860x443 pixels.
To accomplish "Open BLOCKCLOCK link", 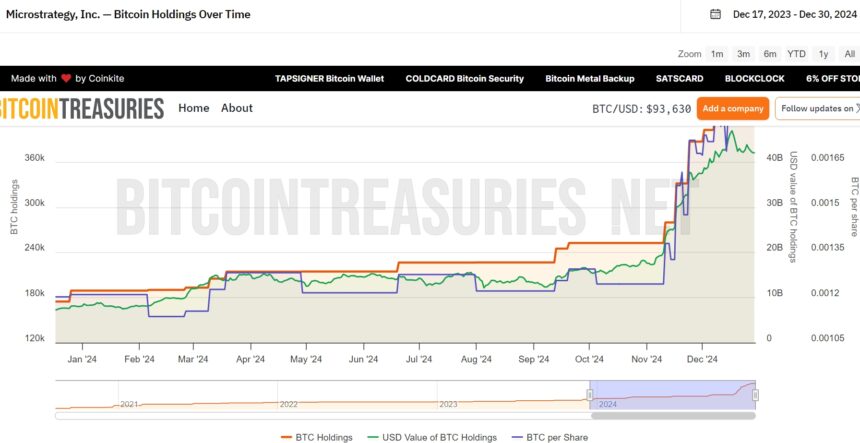I will click(x=755, y=78).
